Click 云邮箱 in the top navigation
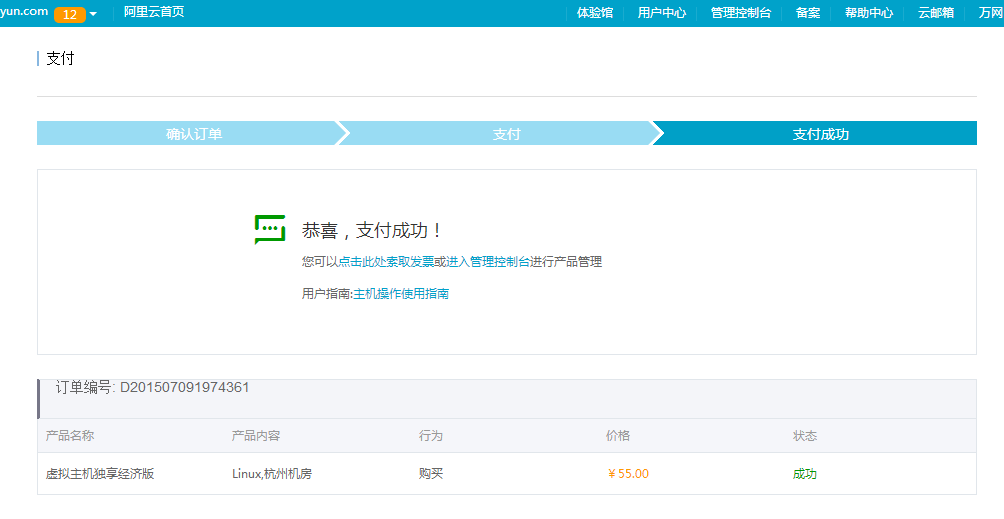Image resolution: width=1004 pixels, height=519 pixels. 936,13
